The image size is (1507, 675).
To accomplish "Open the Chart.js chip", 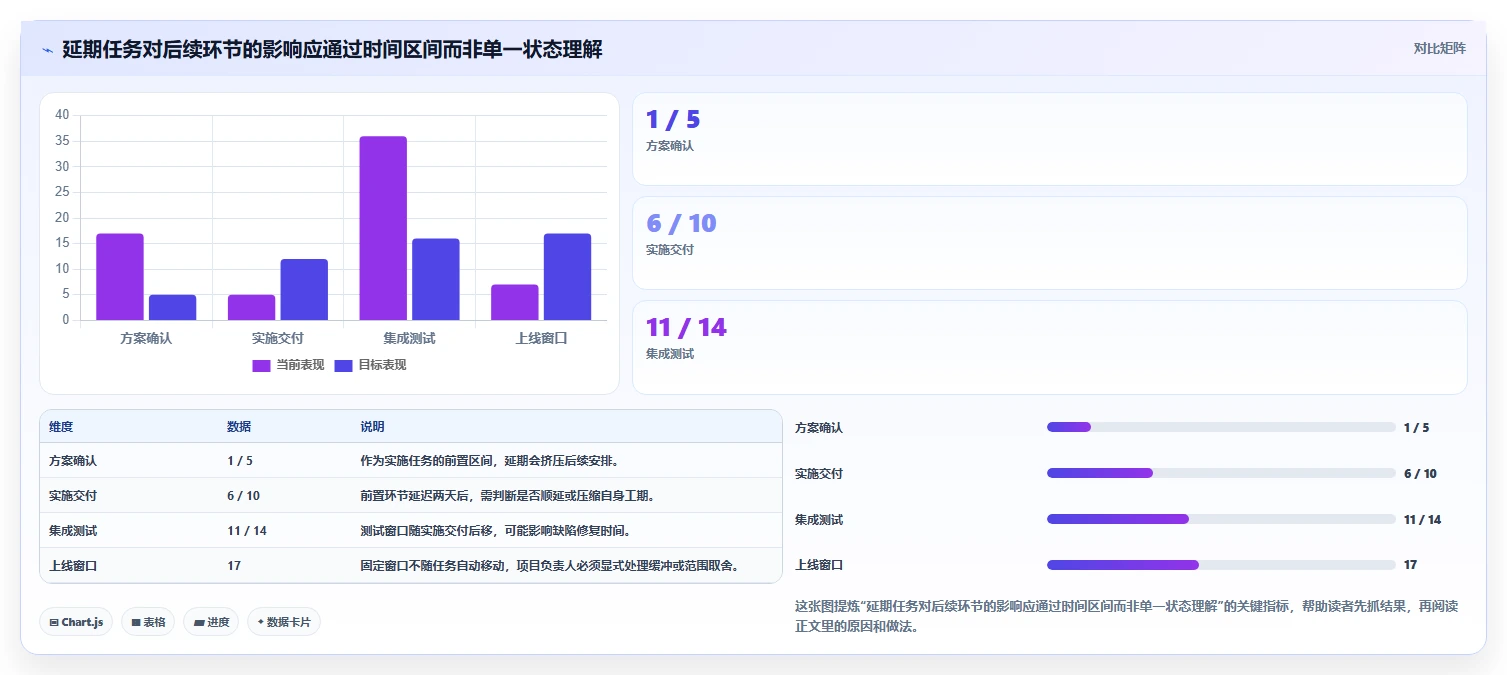I will (x=76, y=622).
